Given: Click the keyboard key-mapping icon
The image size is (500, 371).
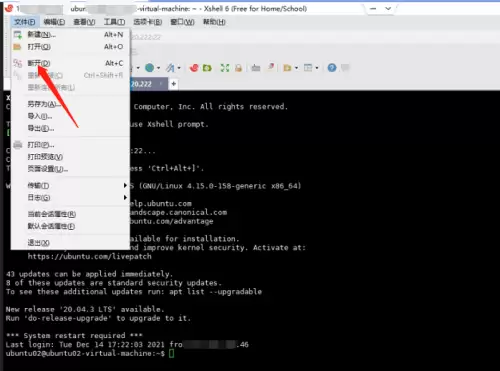Looking at the screenshot, I should tap(256, 68).
